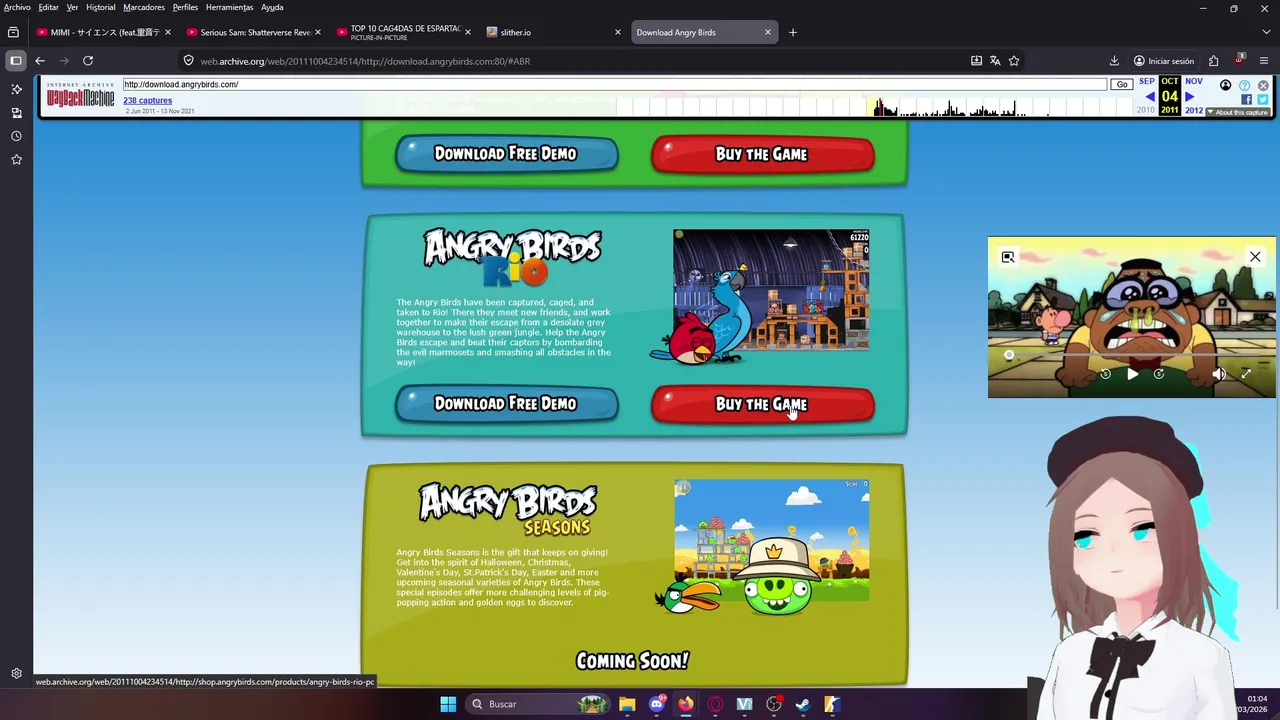
Task: Open the 238 captures link
Action: point(147,100)
